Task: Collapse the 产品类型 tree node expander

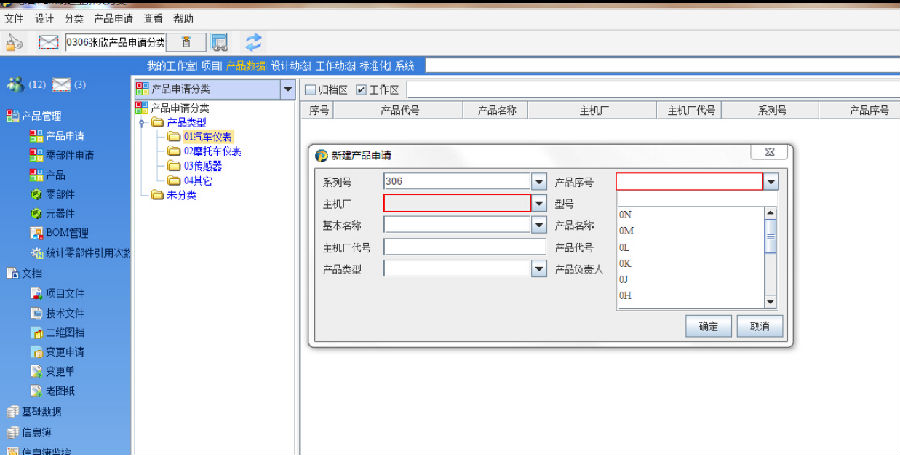Action: pos(142,123)
